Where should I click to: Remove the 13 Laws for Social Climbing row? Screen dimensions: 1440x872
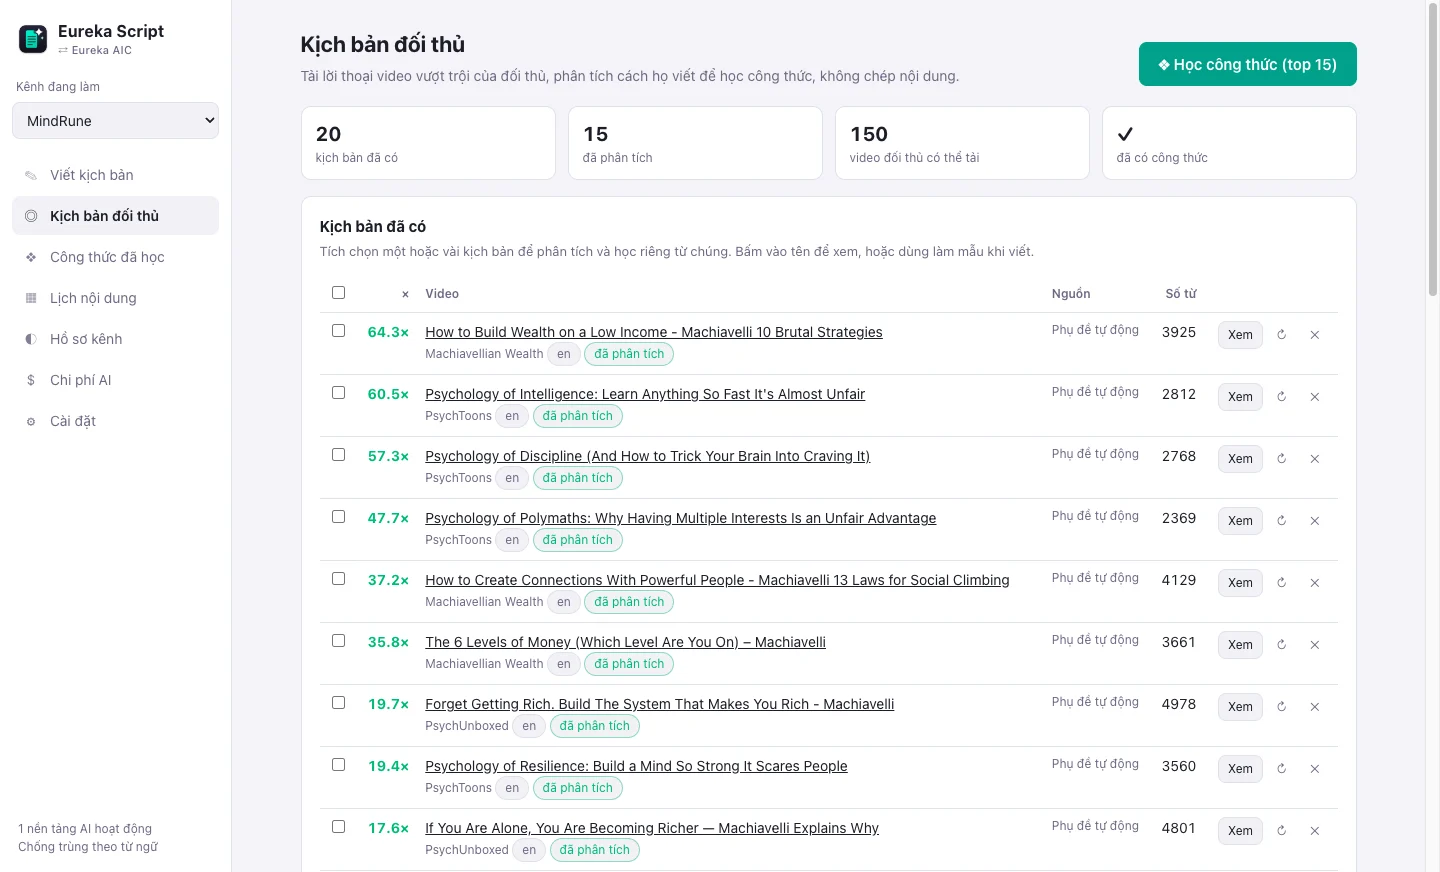pyautogui.click(x=1315, y=583)
